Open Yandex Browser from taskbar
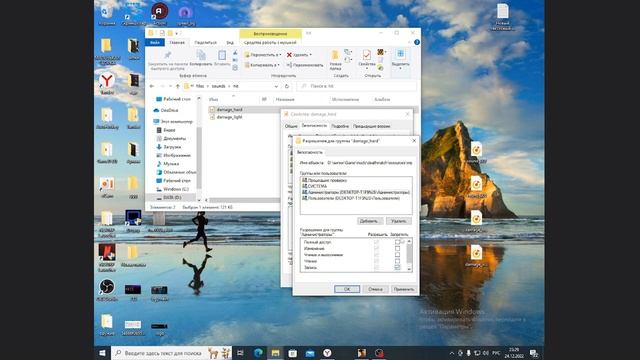Viewport: 640px width, 360px height. coord(327,353)
